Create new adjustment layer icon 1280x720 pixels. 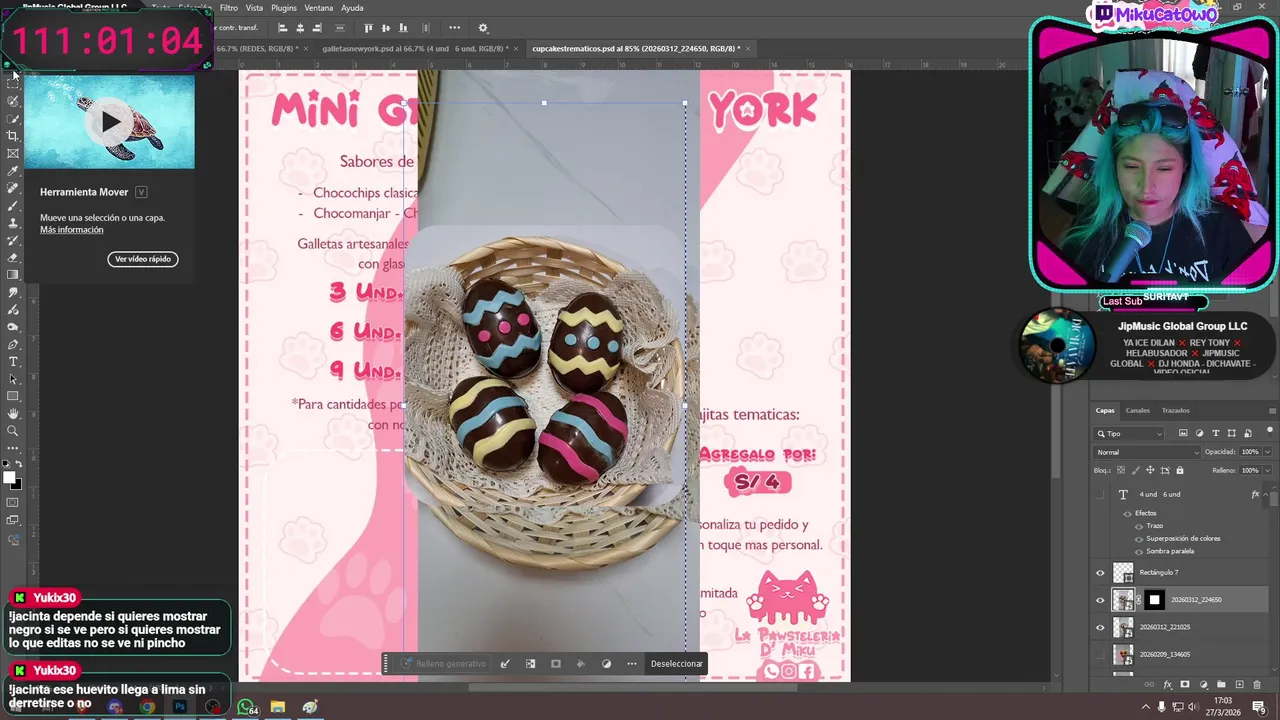1203,685
